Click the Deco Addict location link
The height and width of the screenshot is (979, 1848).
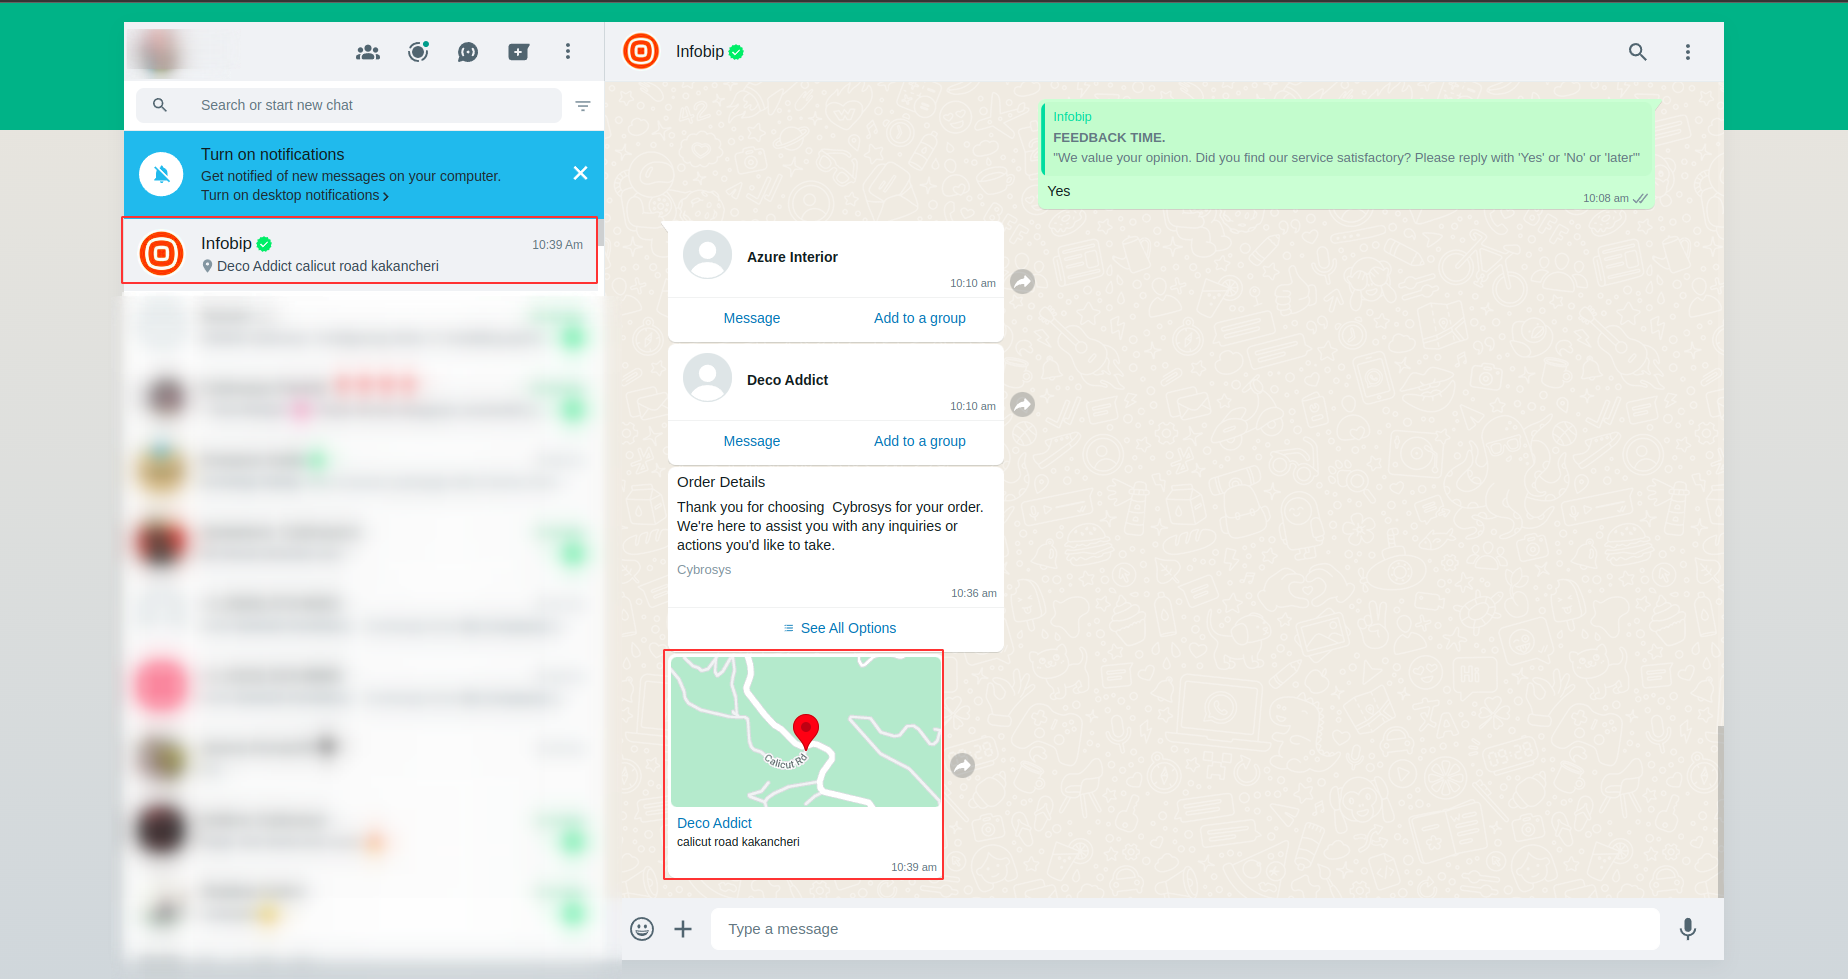pos(714,823)
